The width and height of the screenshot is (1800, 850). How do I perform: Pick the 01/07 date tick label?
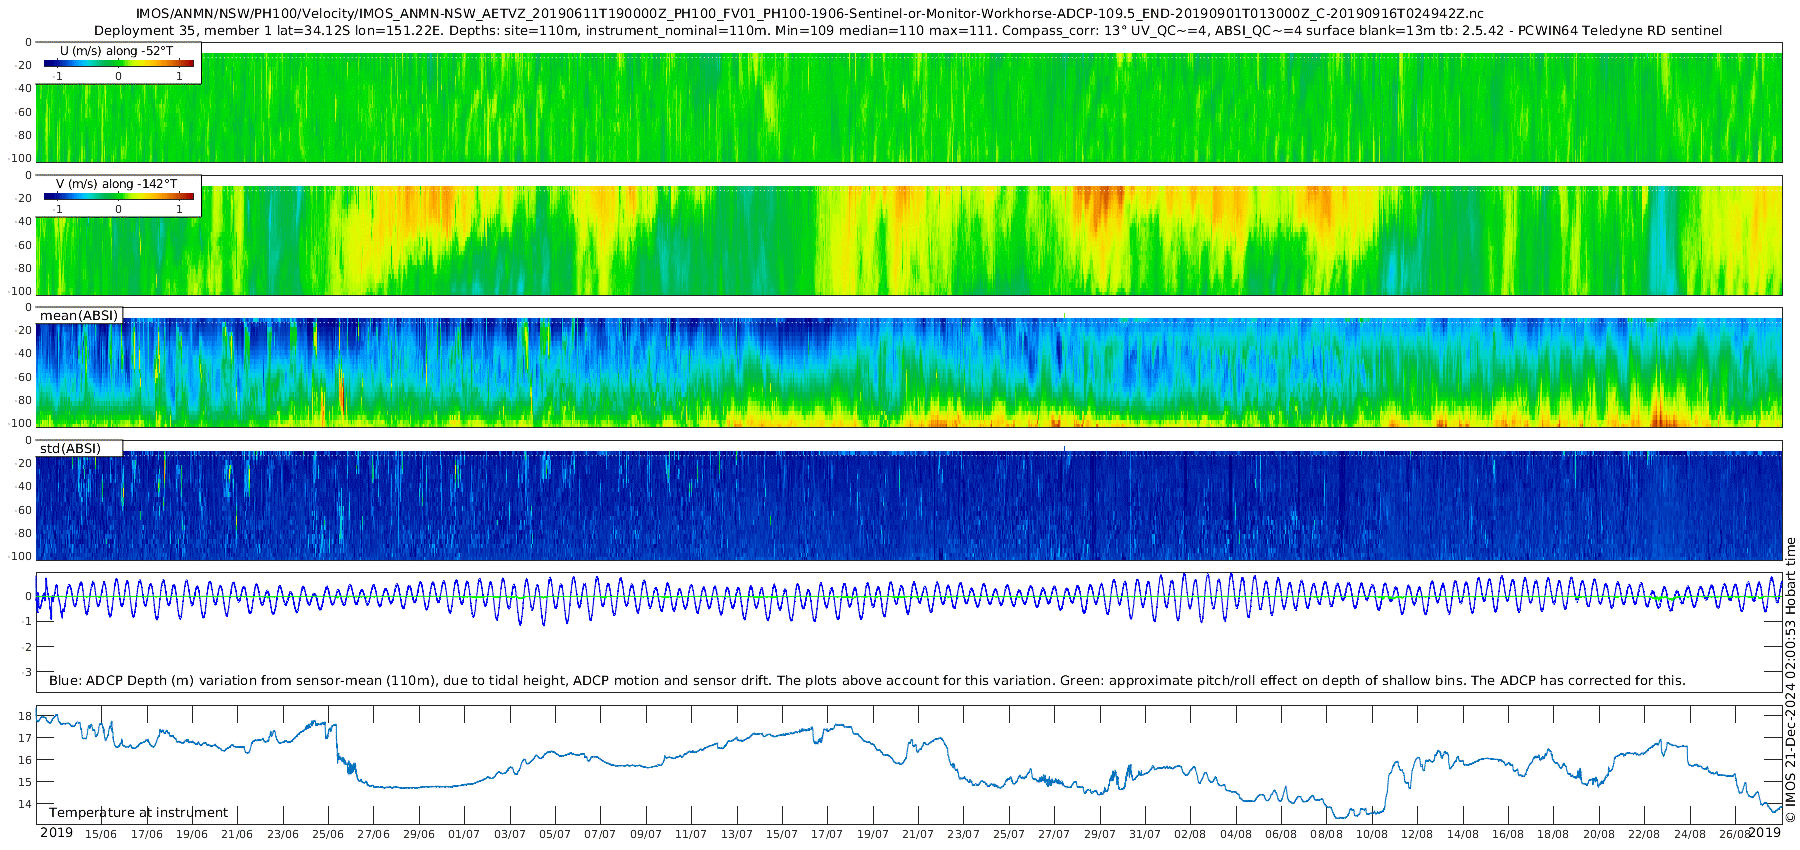pos(464,834)
